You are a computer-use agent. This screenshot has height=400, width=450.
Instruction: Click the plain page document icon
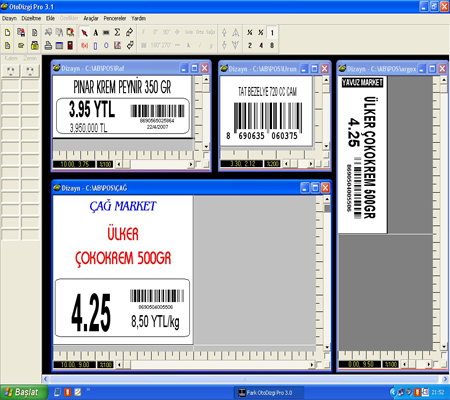coord(35,32)
